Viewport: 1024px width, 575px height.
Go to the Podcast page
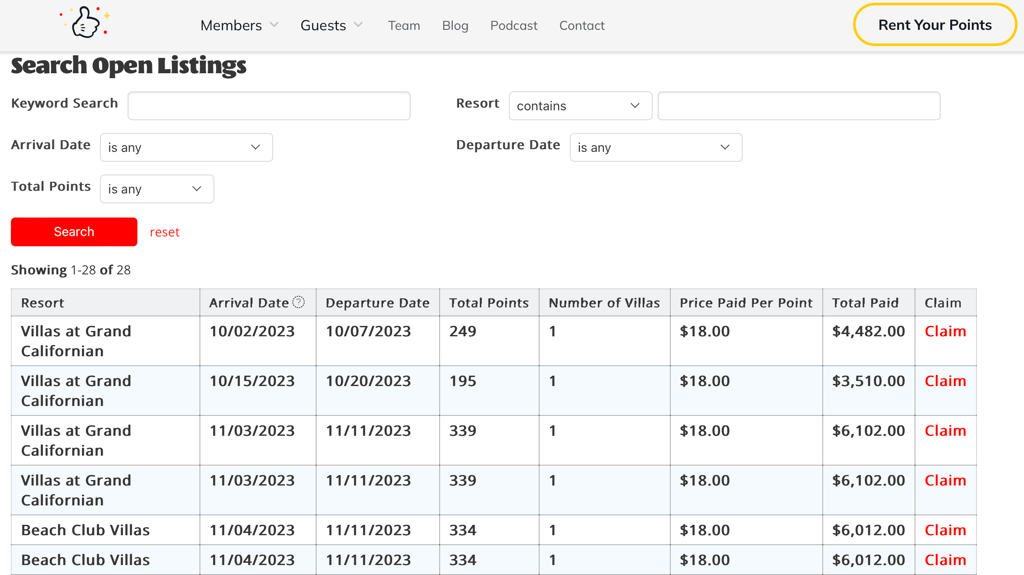tap(514, 25)
